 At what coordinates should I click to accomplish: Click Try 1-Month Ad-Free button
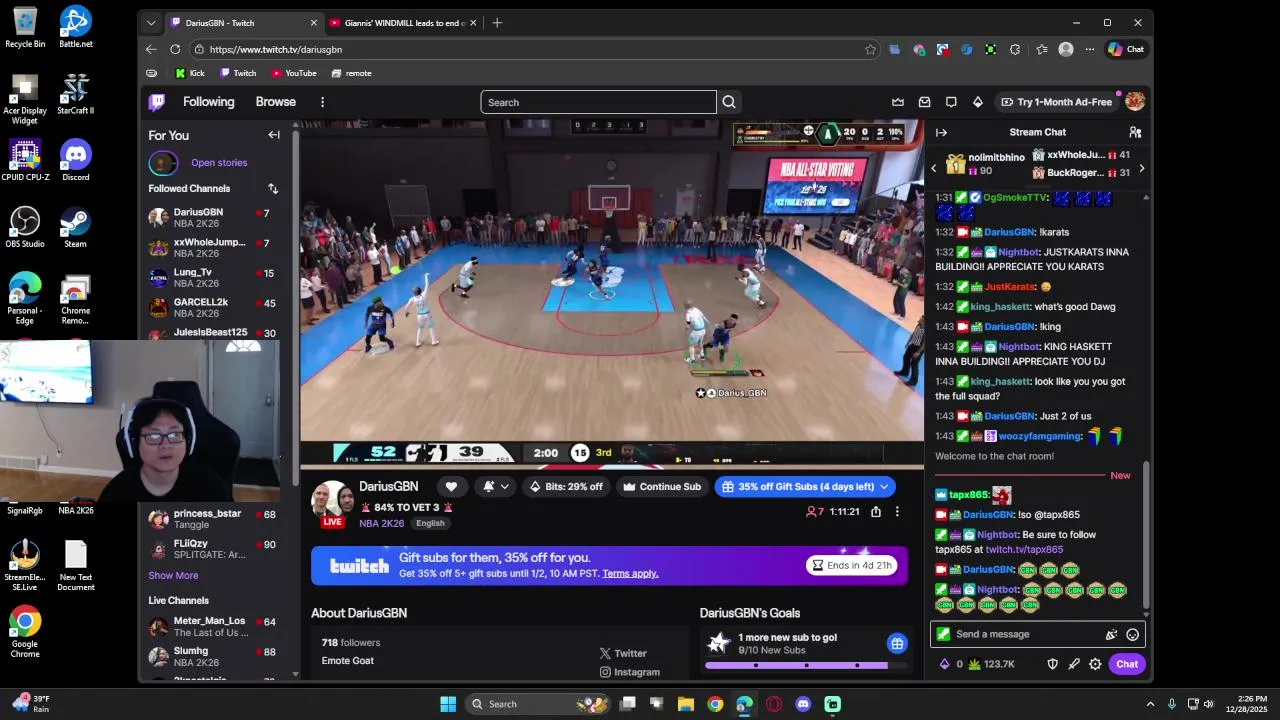click(x=1055, y=102)
